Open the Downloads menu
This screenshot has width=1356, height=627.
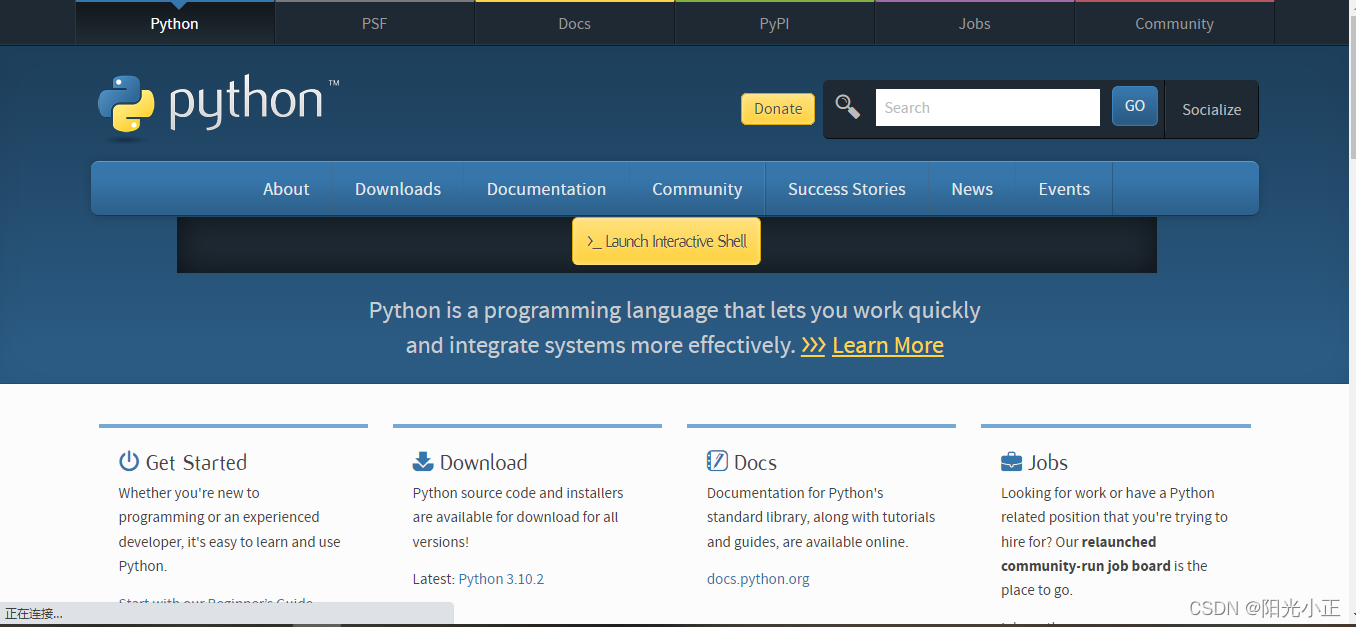click(x=398, y=189)
